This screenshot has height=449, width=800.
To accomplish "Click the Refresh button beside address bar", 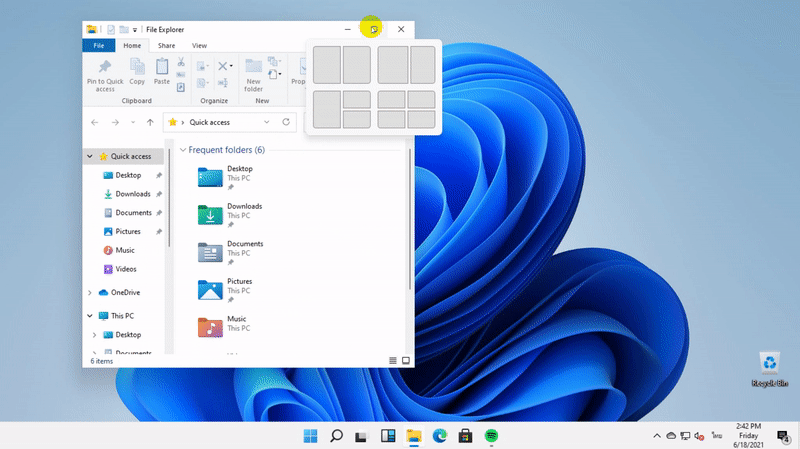I will click(286, 122).
